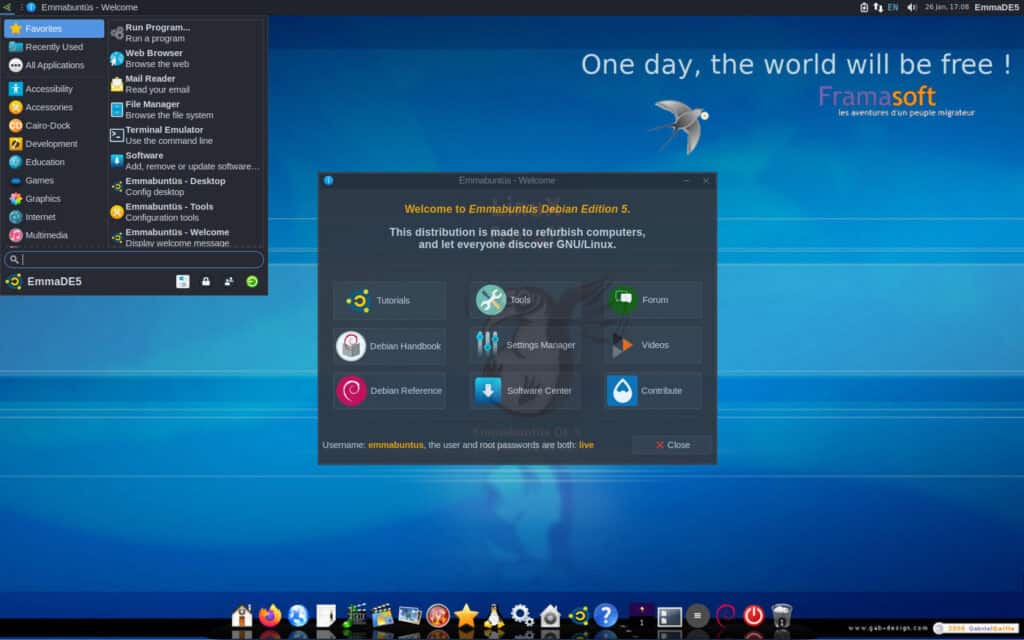The image size is (1024, 640).
Task: Open the Development category in the menu
Action: pyautogui.click(x=45, y=144)
